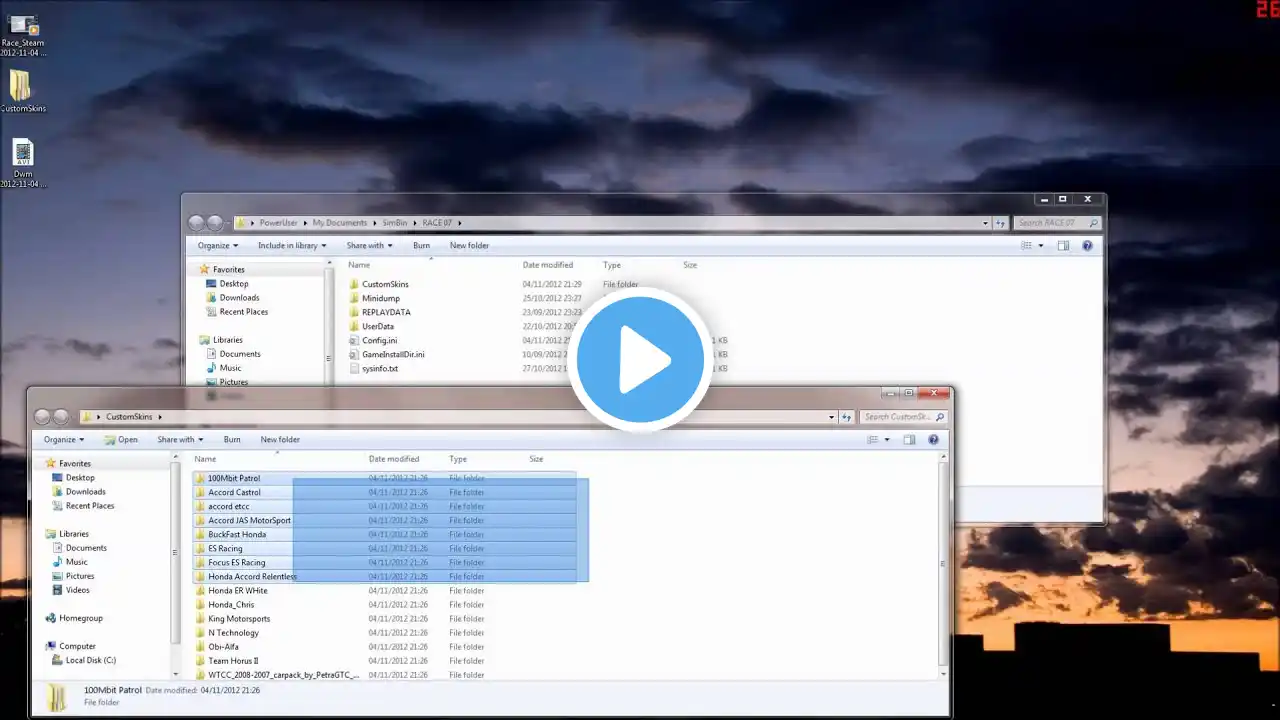
Task: Open view options dropdown arrow in CustomSkins window
Action: 886,439
